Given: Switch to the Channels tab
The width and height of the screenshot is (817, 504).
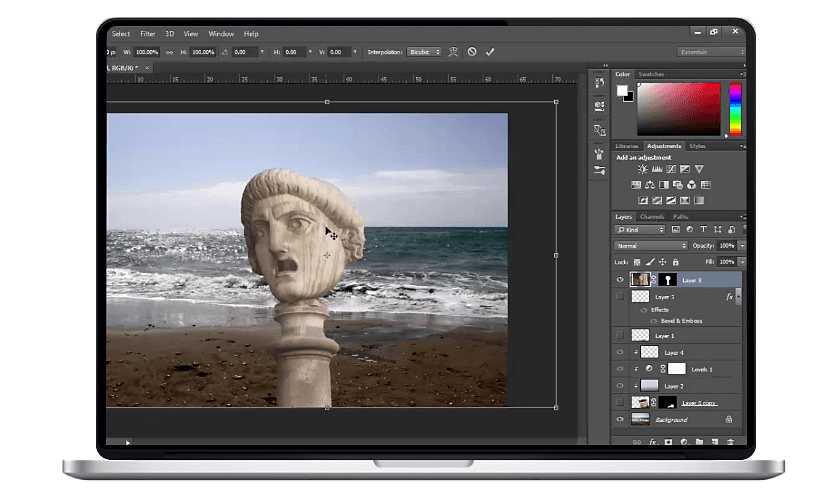Looking at the screenshot, I should tap(651, 217).
